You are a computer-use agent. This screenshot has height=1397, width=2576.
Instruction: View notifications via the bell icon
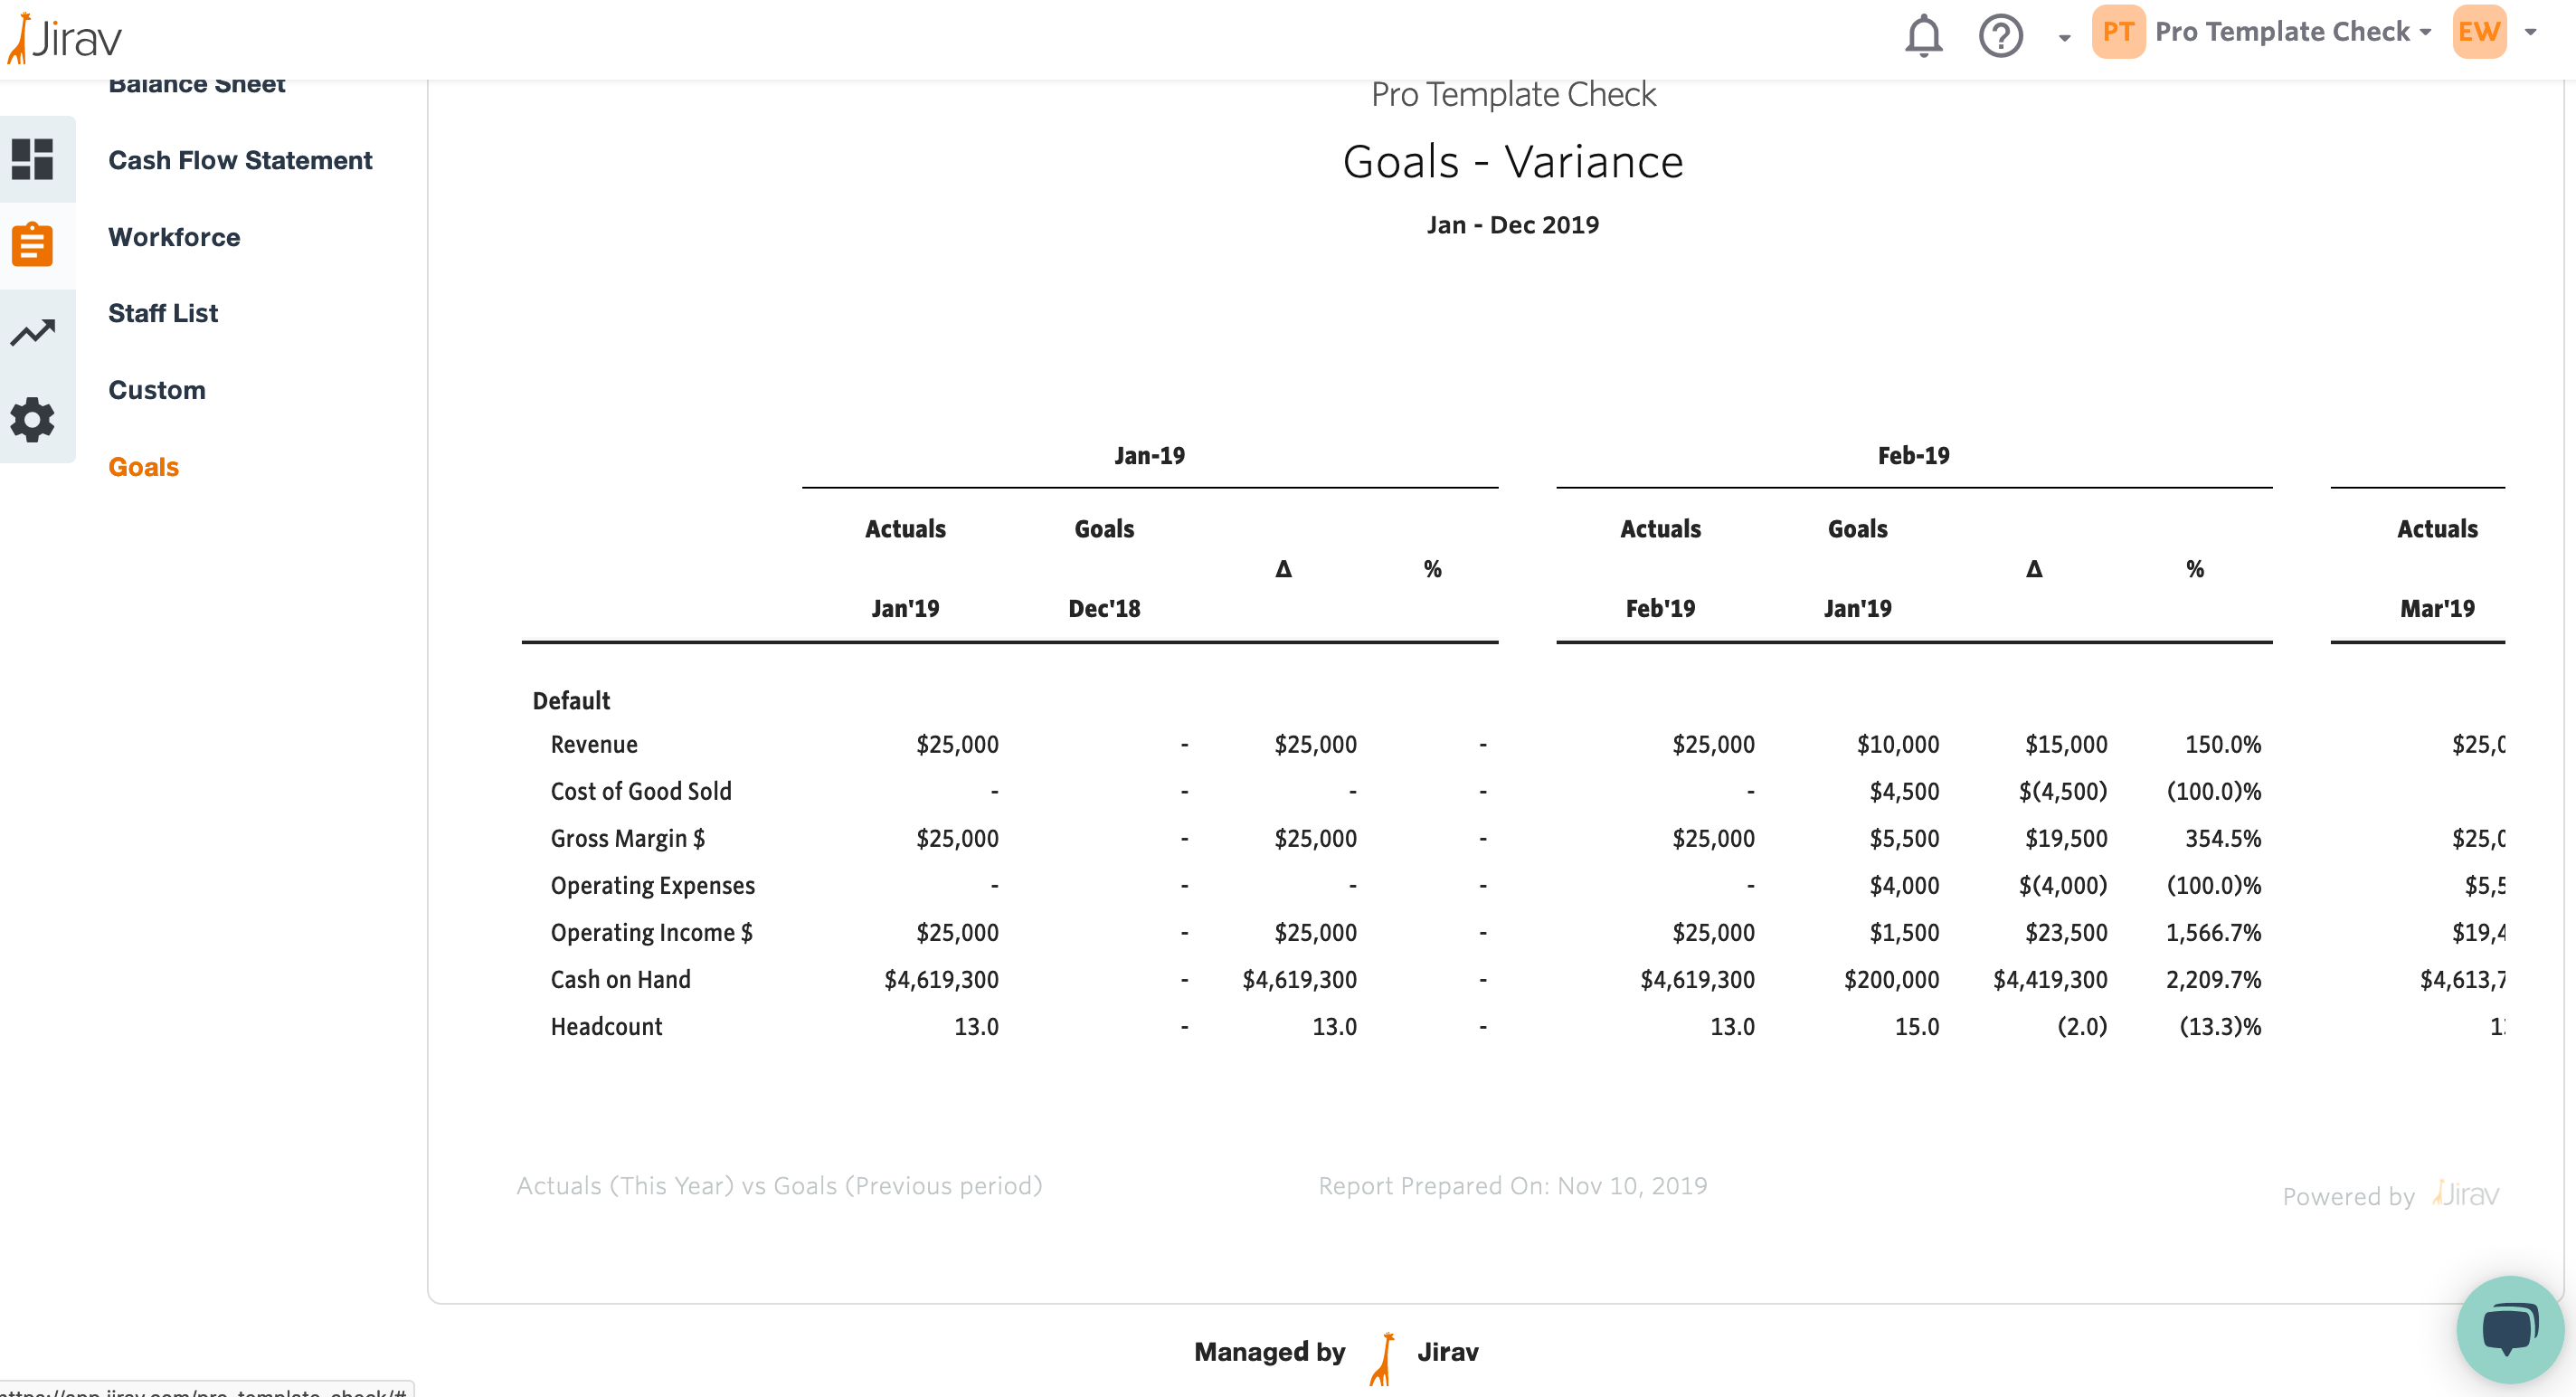1923,36
